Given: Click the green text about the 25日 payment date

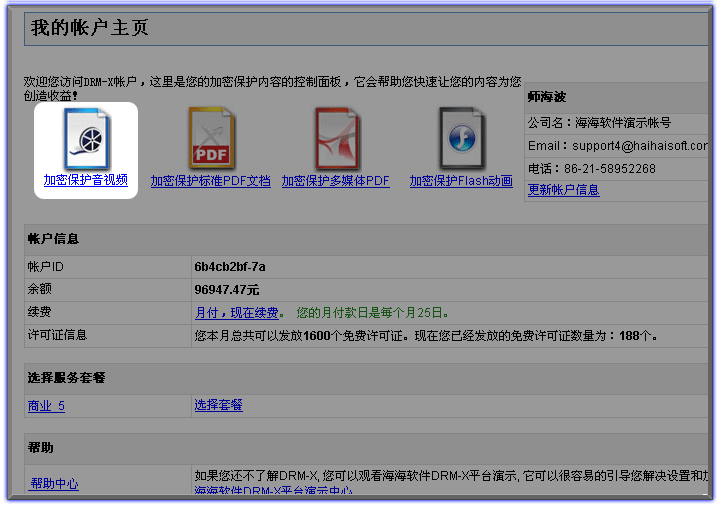Looking at the screenshot, I should point(372,313).
